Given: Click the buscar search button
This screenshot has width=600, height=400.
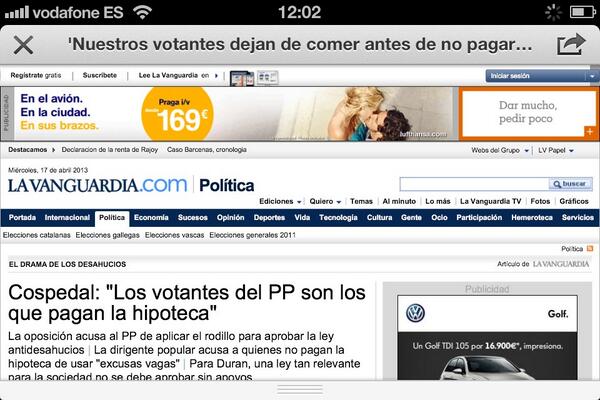Looking at the screenshot, I should point(569,184).
